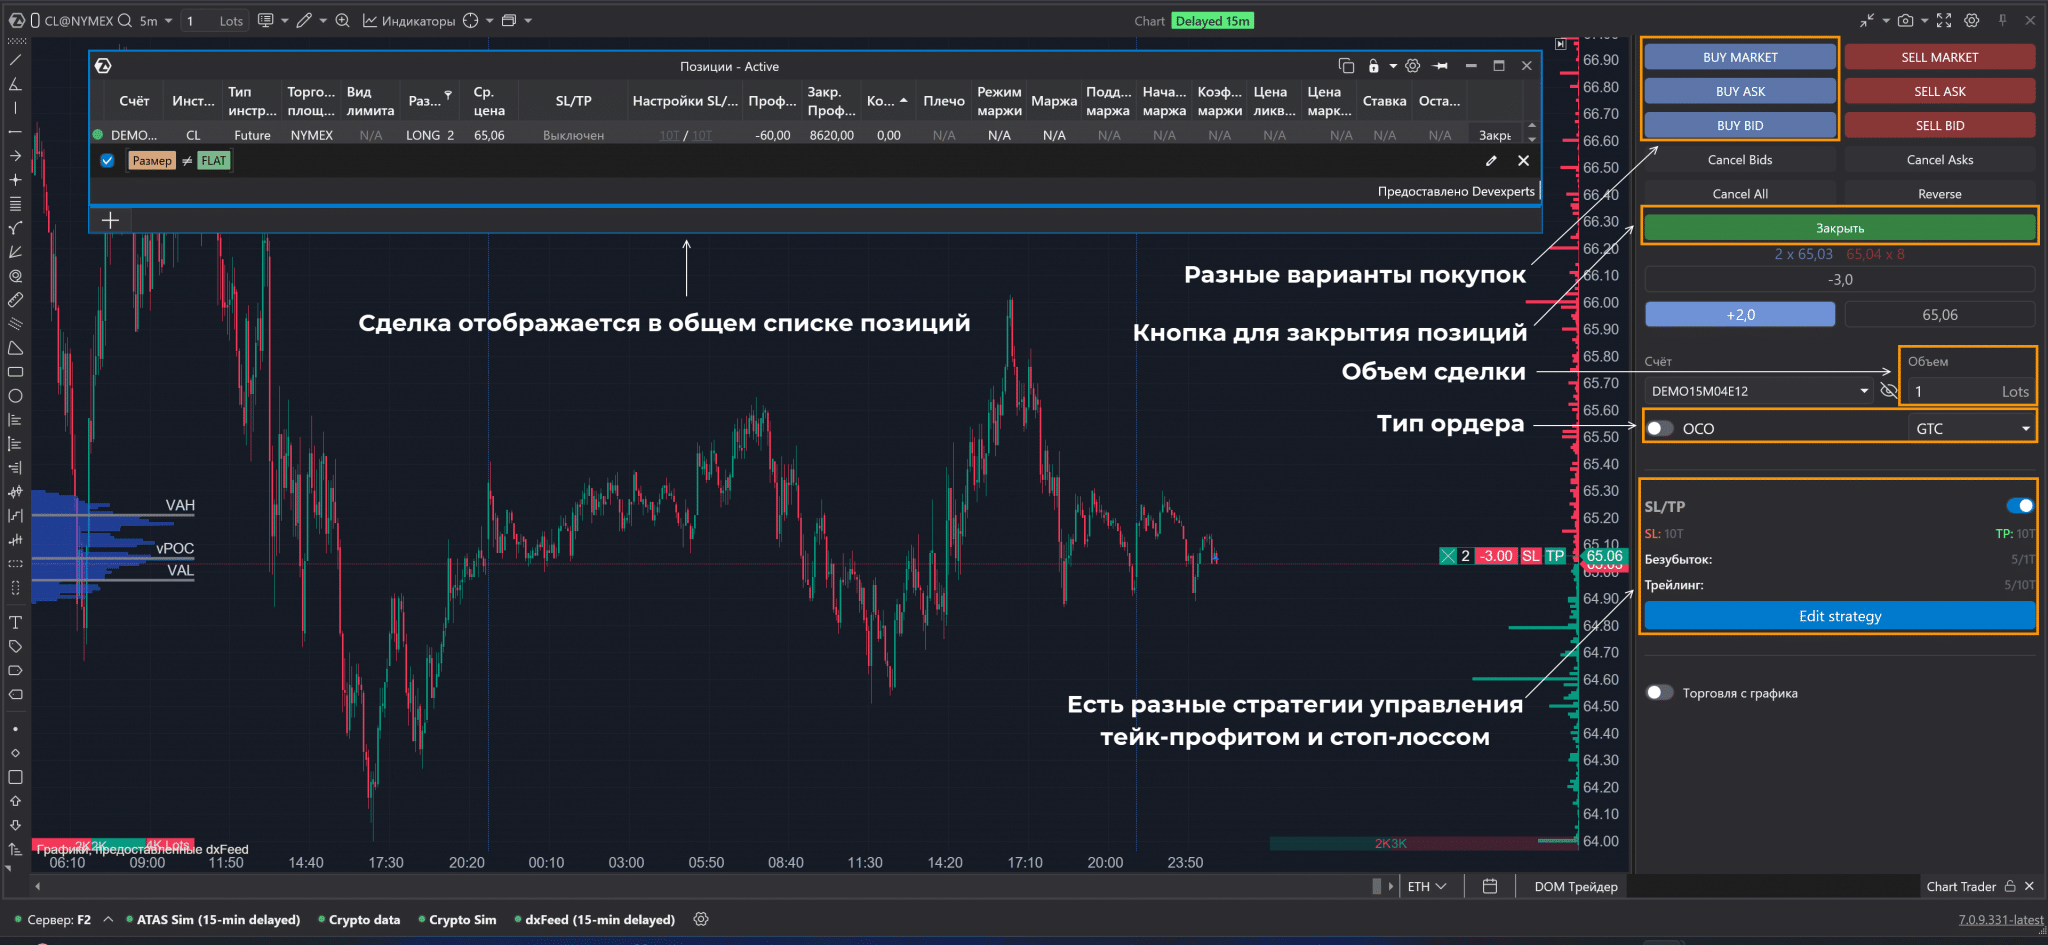Click the blue Edit strategy button

click(1839, 616)
